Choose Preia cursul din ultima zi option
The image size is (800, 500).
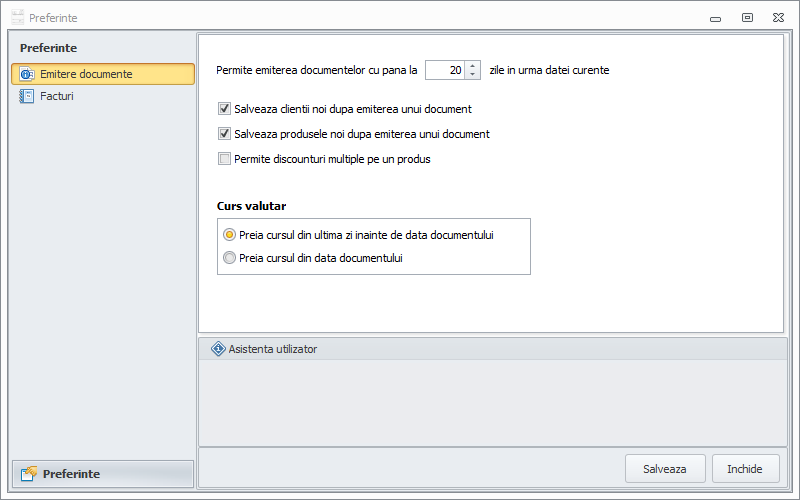point(230,235)
